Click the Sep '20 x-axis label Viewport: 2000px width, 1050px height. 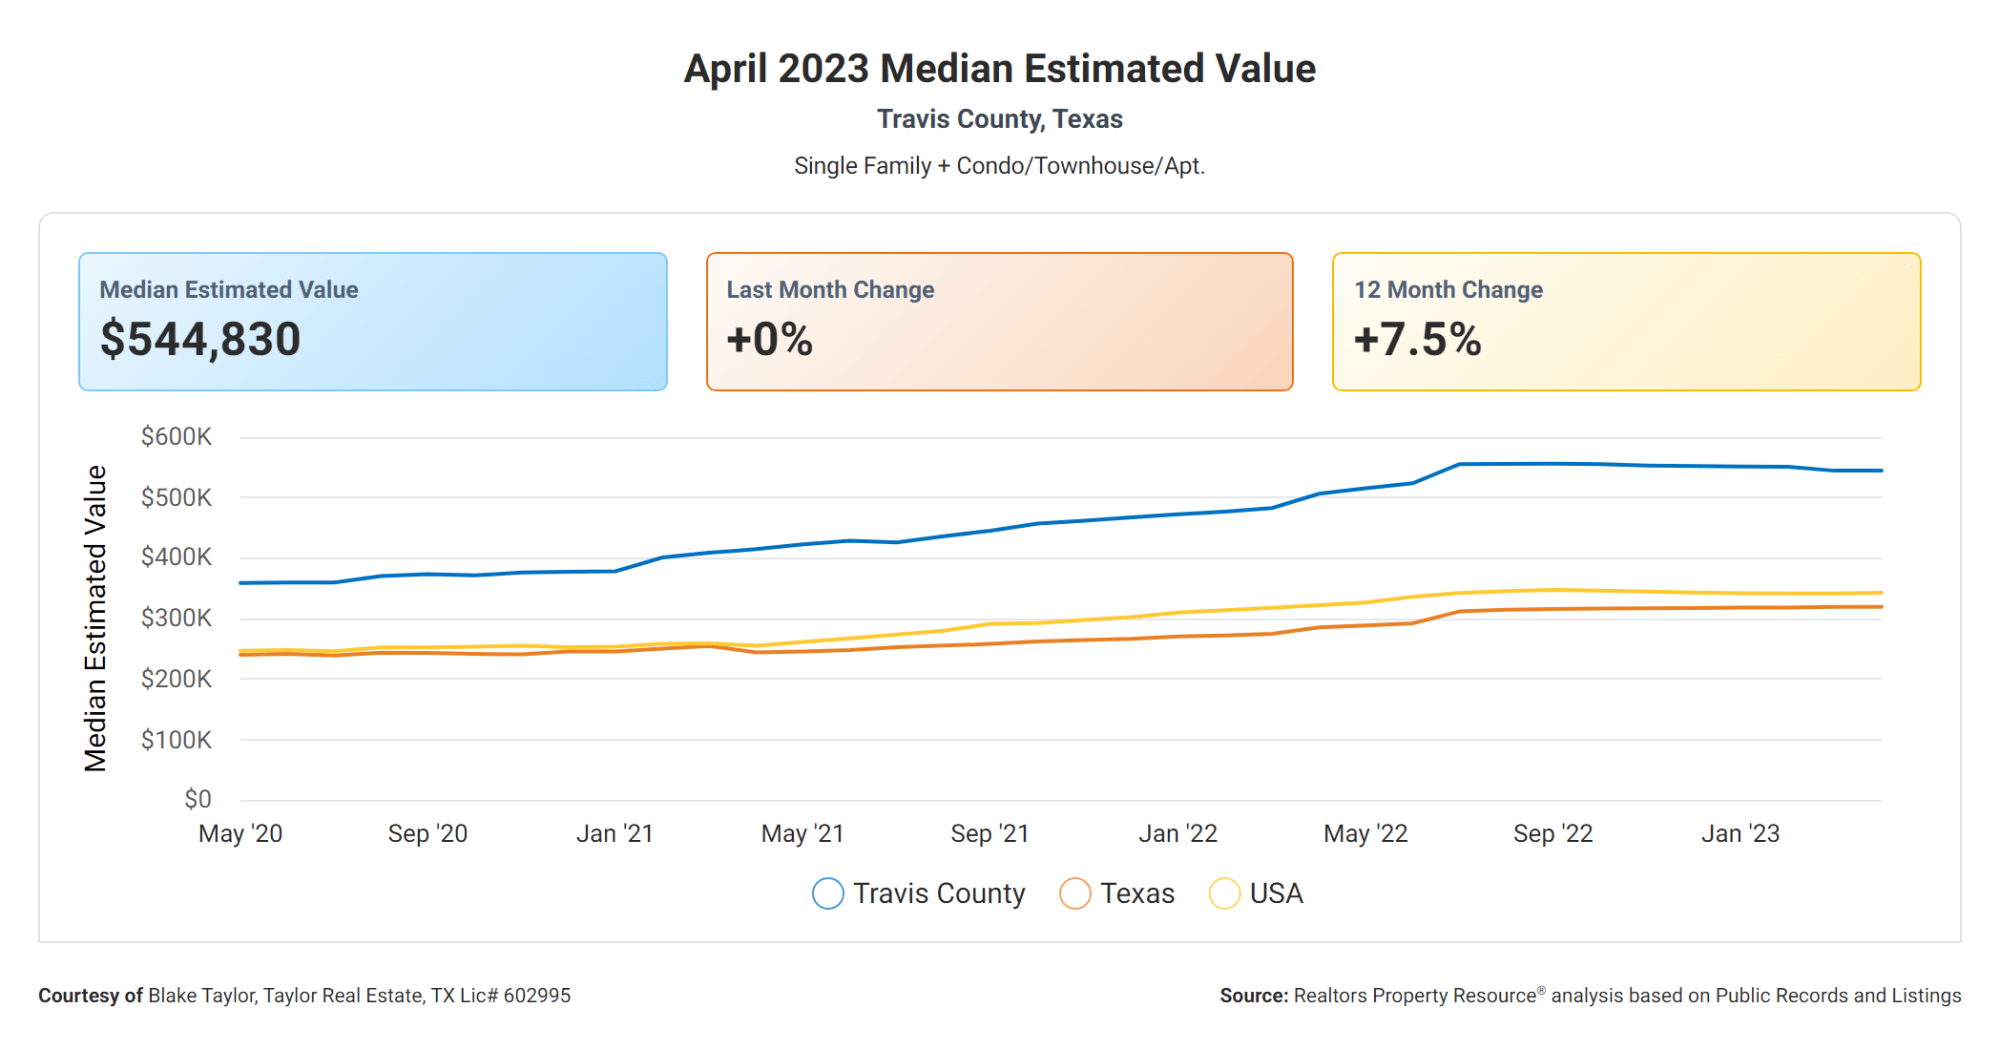coord(428,833)
